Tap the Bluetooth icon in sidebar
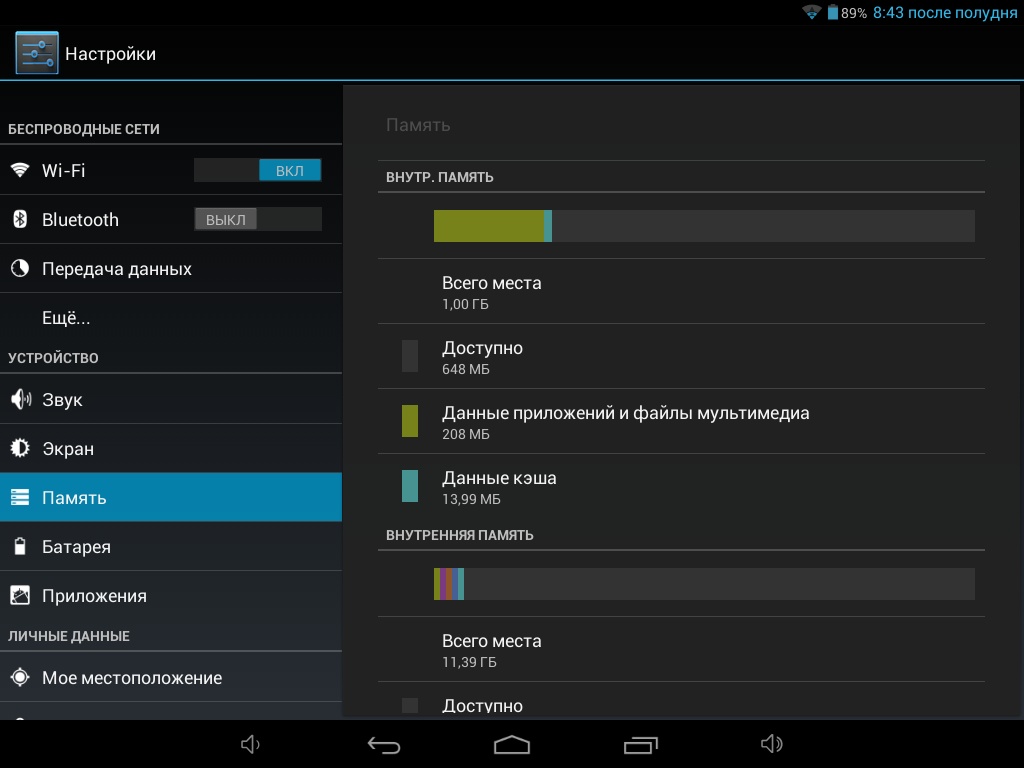 coord(20,220)
